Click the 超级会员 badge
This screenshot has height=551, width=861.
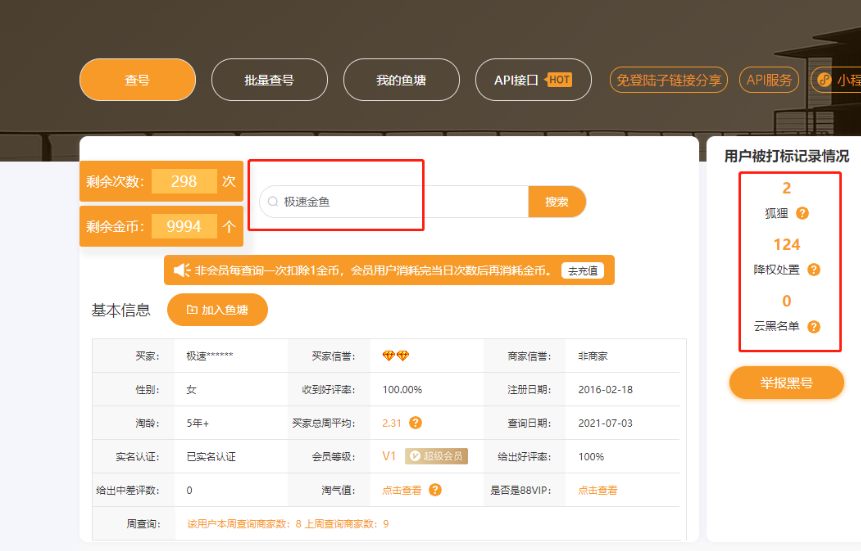[x=436, y=457]
